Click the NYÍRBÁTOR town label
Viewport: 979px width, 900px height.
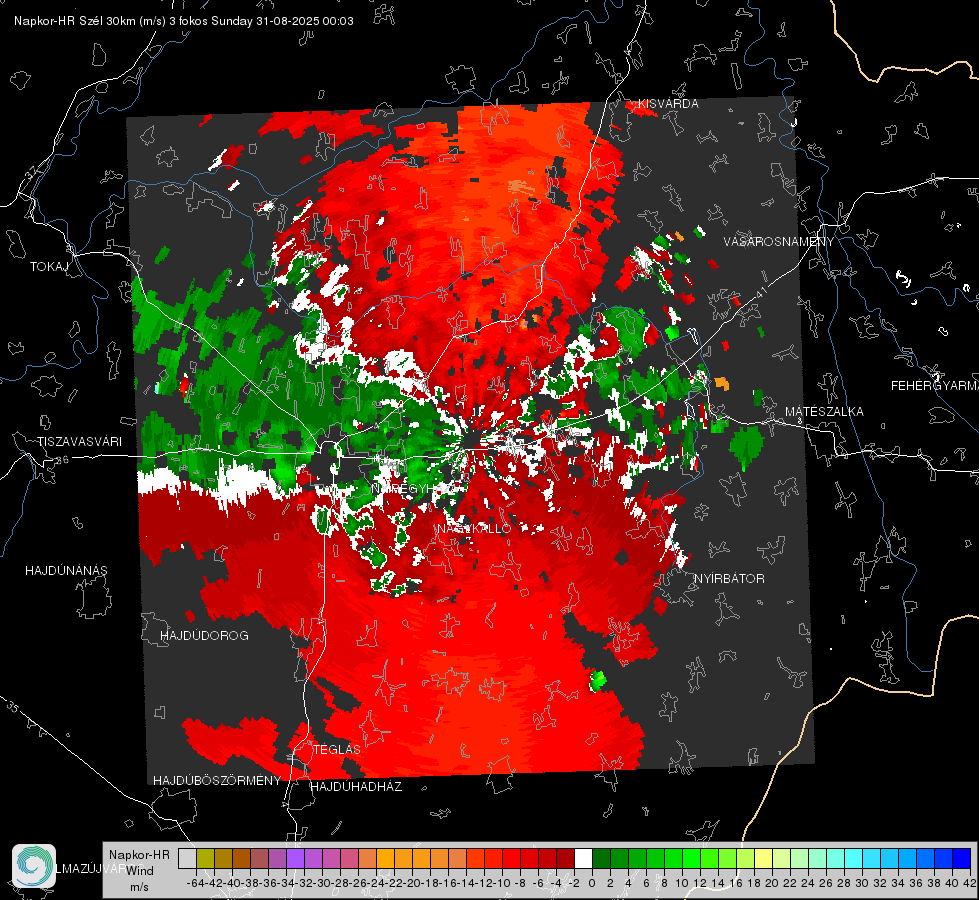click(729, 579)
